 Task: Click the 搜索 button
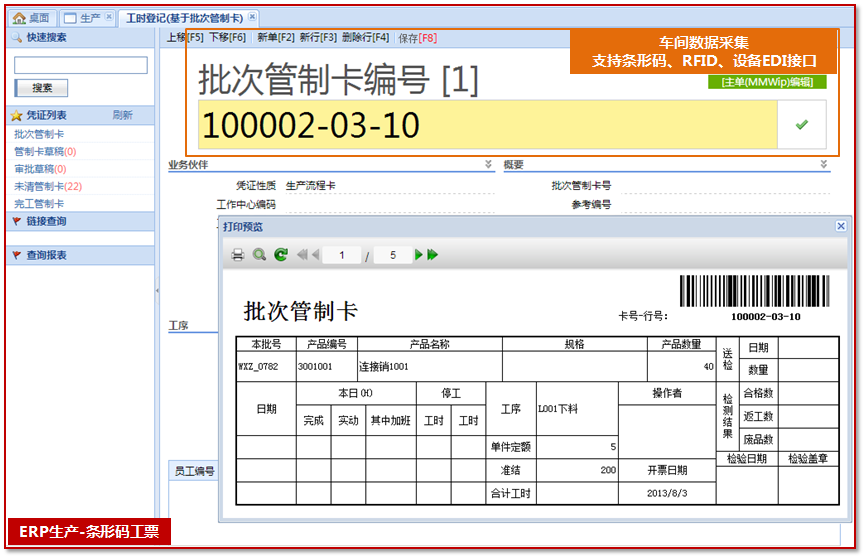click(41, 88)
